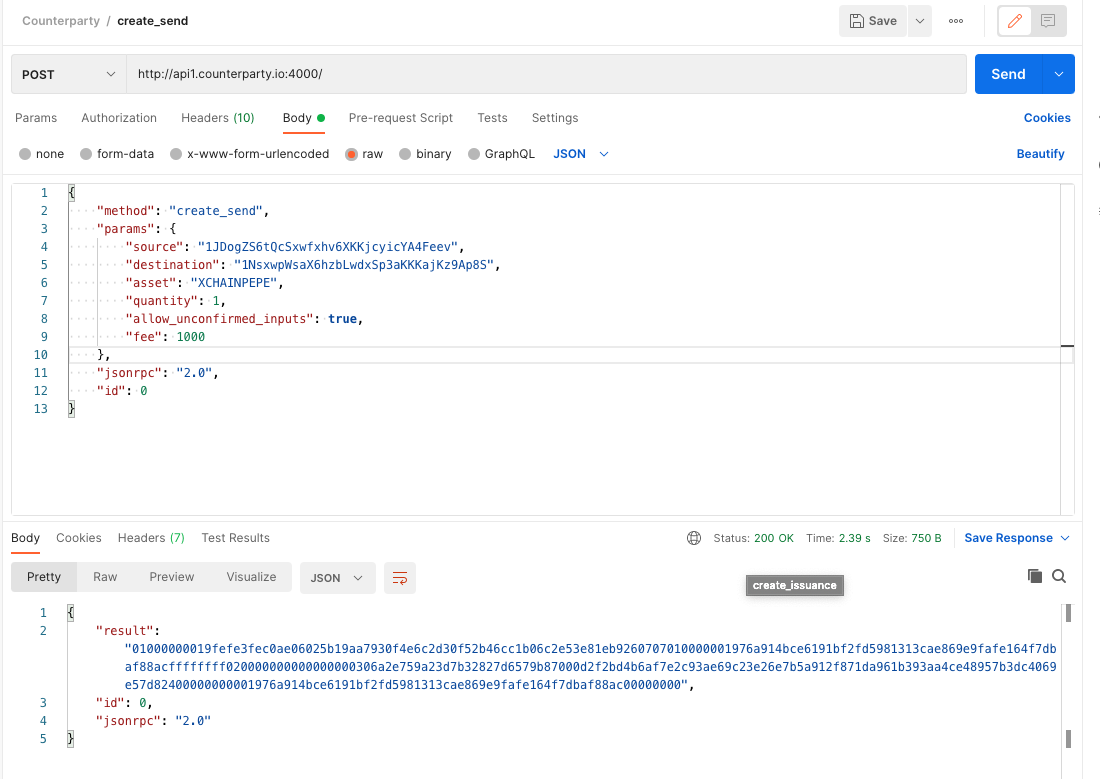Click the Counterparty breadcrumb

click(61, 21)
